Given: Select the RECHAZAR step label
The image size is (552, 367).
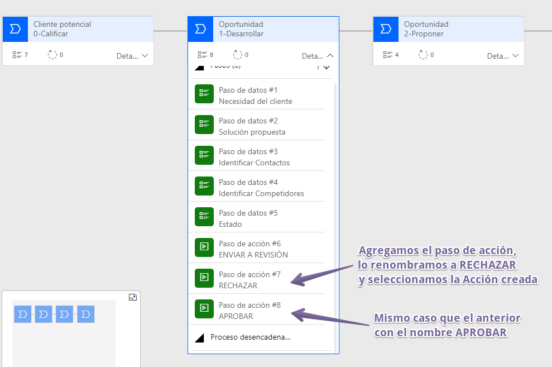Looking at the screenshot, I should click(238, 285).
